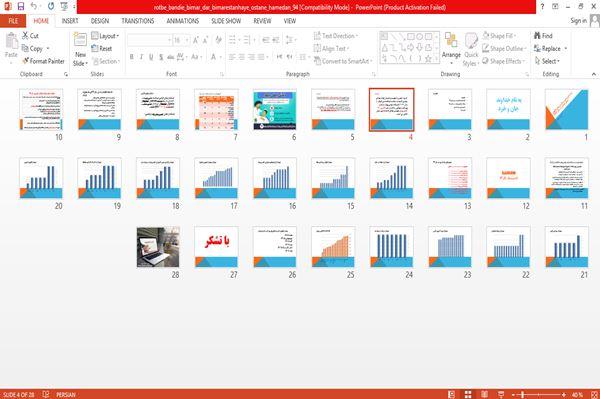Open the FILE tab
The height and width of the screenshot is (399, 600).
[13, 21]
